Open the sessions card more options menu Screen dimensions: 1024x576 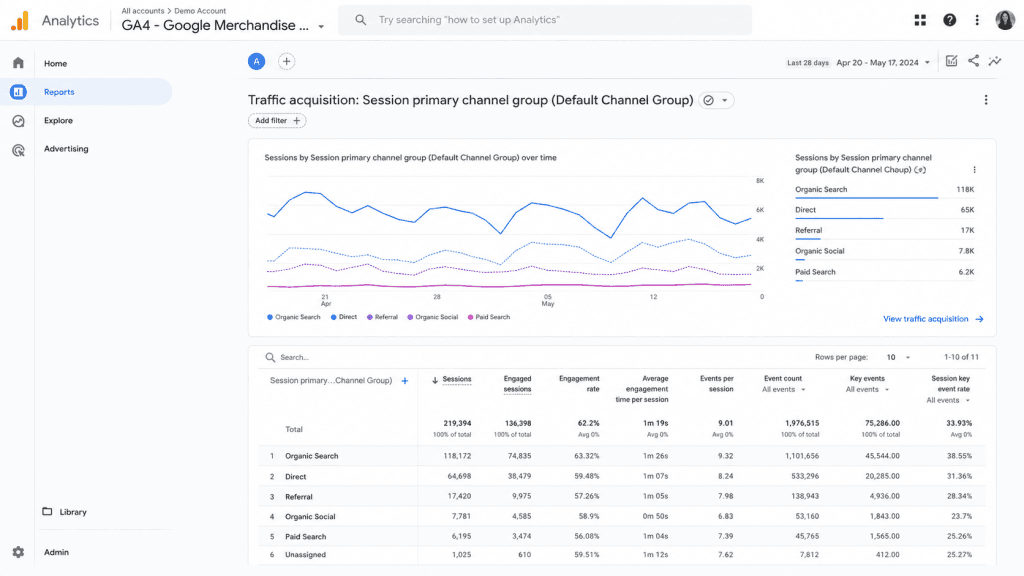(974, 170)
